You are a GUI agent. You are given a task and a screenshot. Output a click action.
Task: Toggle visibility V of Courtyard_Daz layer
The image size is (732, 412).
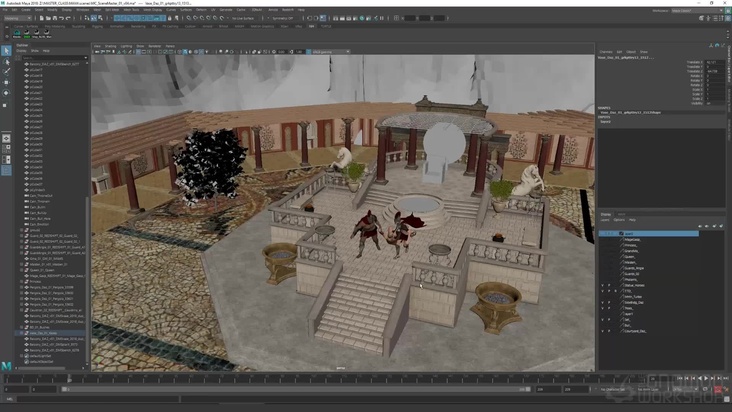tap(602, 331)
